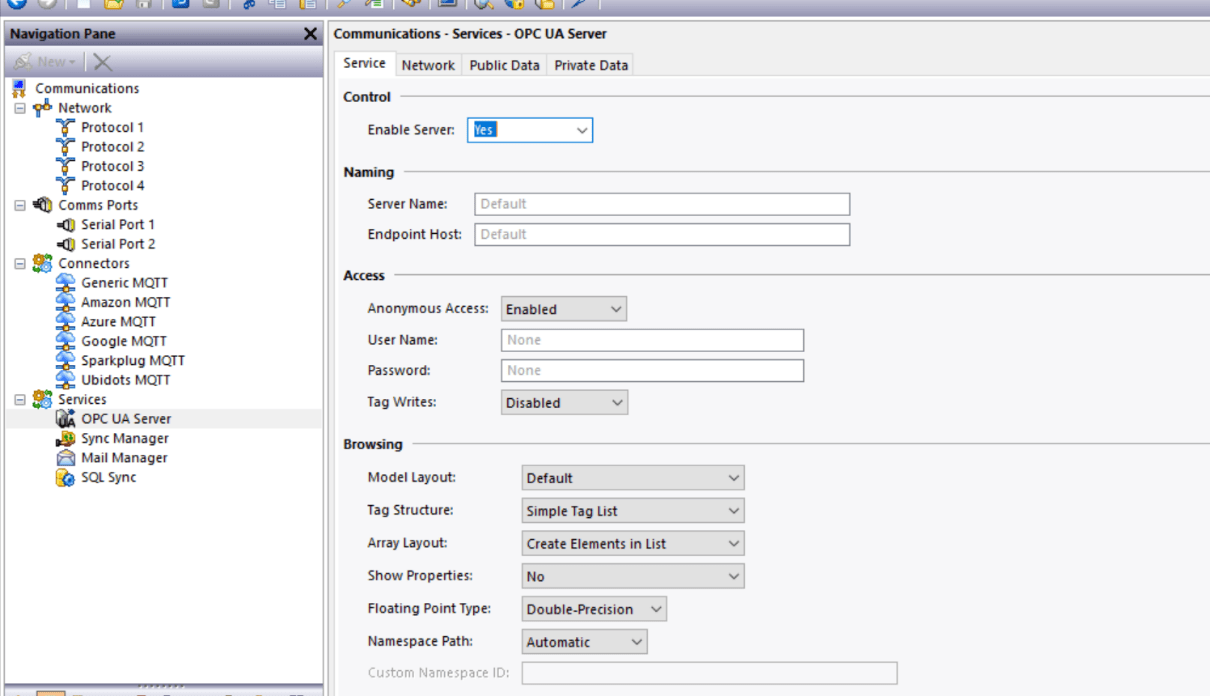Screen dimensions: 1210x696
Task: Open Protocol 2 in the Network tree
Action: click(112, 146)
